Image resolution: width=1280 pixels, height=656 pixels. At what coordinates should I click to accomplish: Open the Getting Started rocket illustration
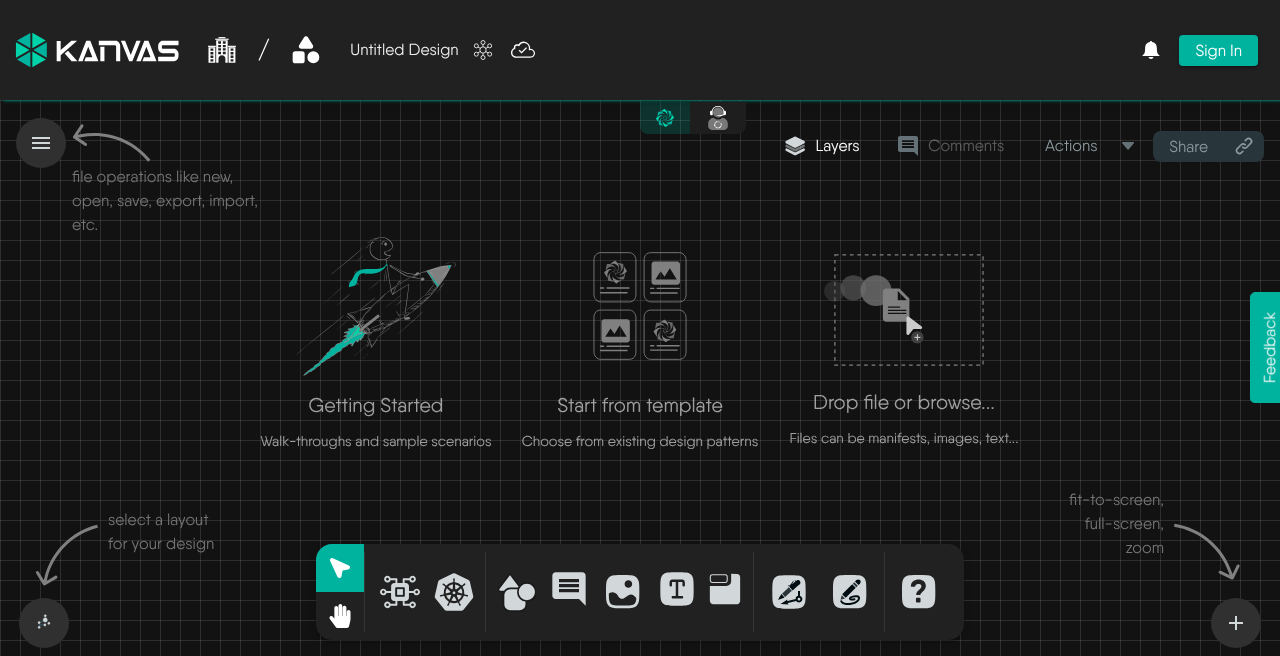point(376,306)
